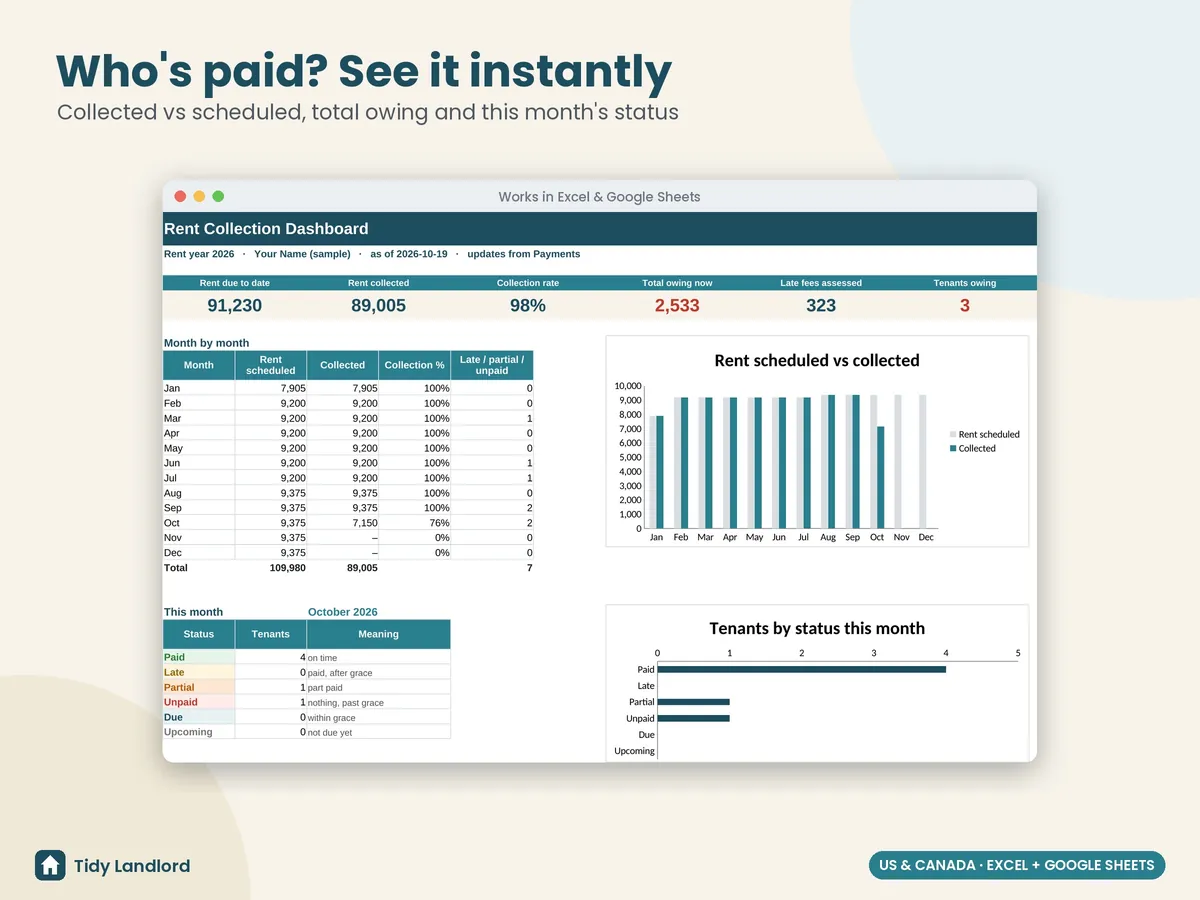This screenshot has width=1200, height=900.
Task: Click the Works in Excel & Google Sheets title
Action: [x=599, y=197]
